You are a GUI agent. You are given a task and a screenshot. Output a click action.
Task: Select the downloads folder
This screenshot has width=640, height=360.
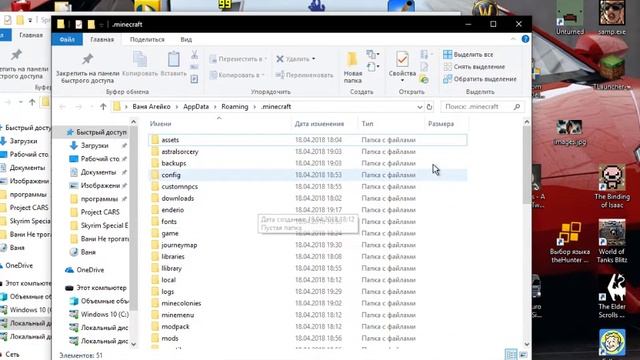point(308,198)
